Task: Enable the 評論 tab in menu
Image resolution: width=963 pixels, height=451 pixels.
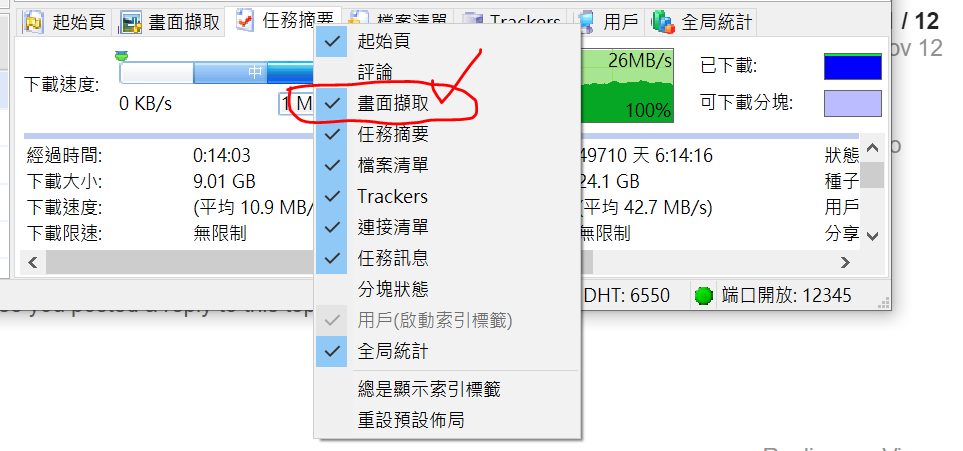Action: tap(448, 73)
